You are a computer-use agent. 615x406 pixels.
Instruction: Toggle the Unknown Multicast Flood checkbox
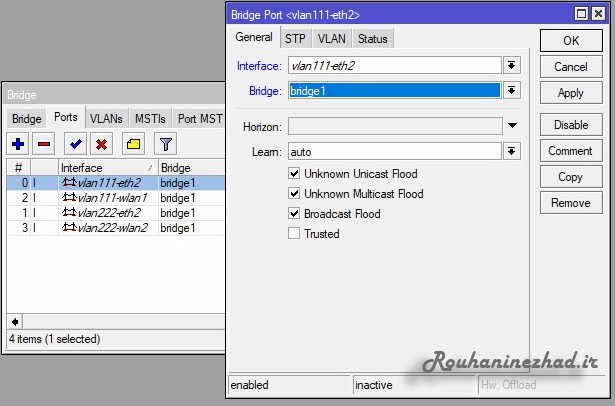point(294,194)
